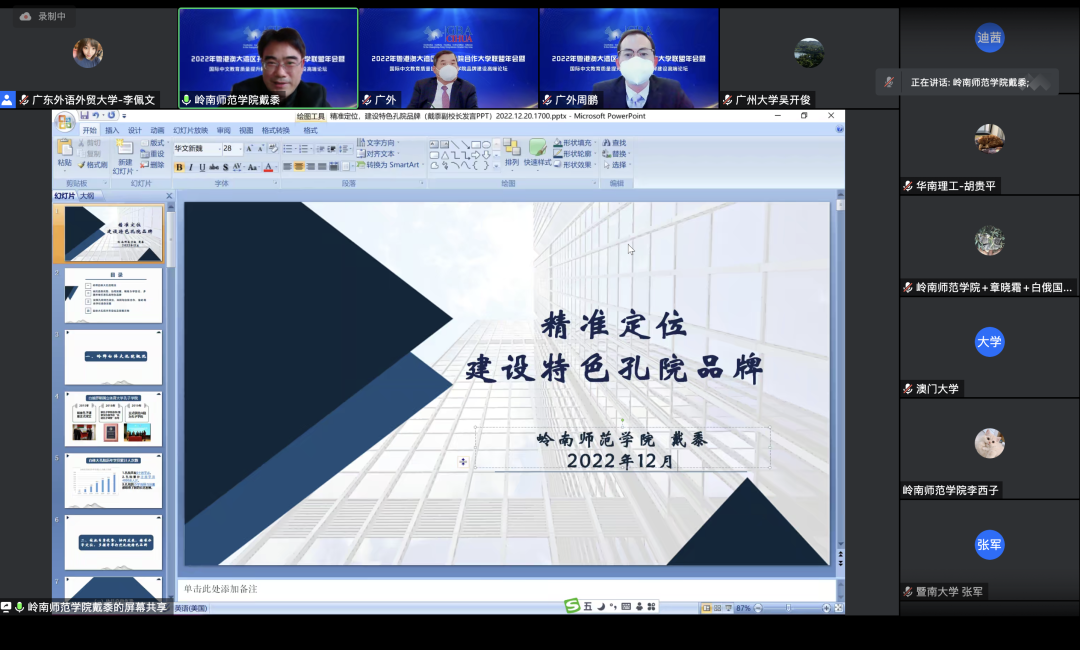Click the round Office button
1080x650 pixels.
(x=64, y=122)
